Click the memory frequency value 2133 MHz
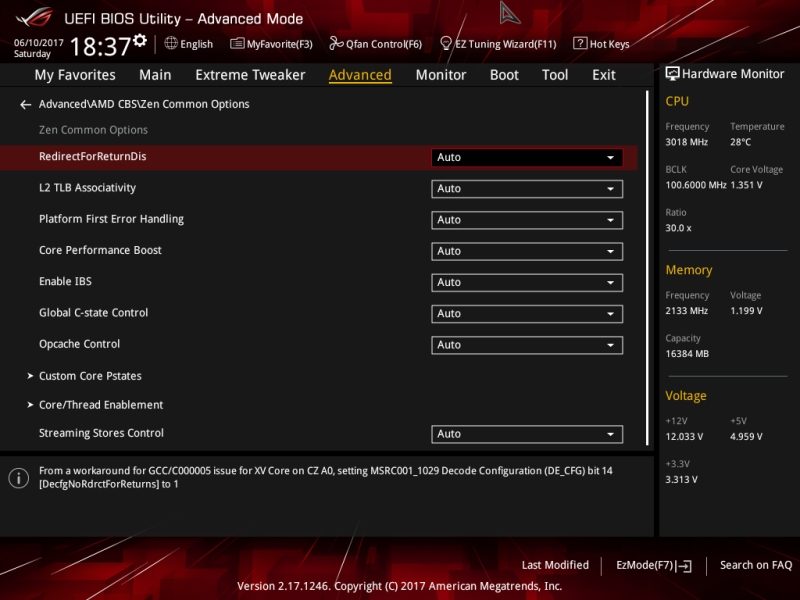The width and height of the screenshot is (800, 600). tap(686, 311)
